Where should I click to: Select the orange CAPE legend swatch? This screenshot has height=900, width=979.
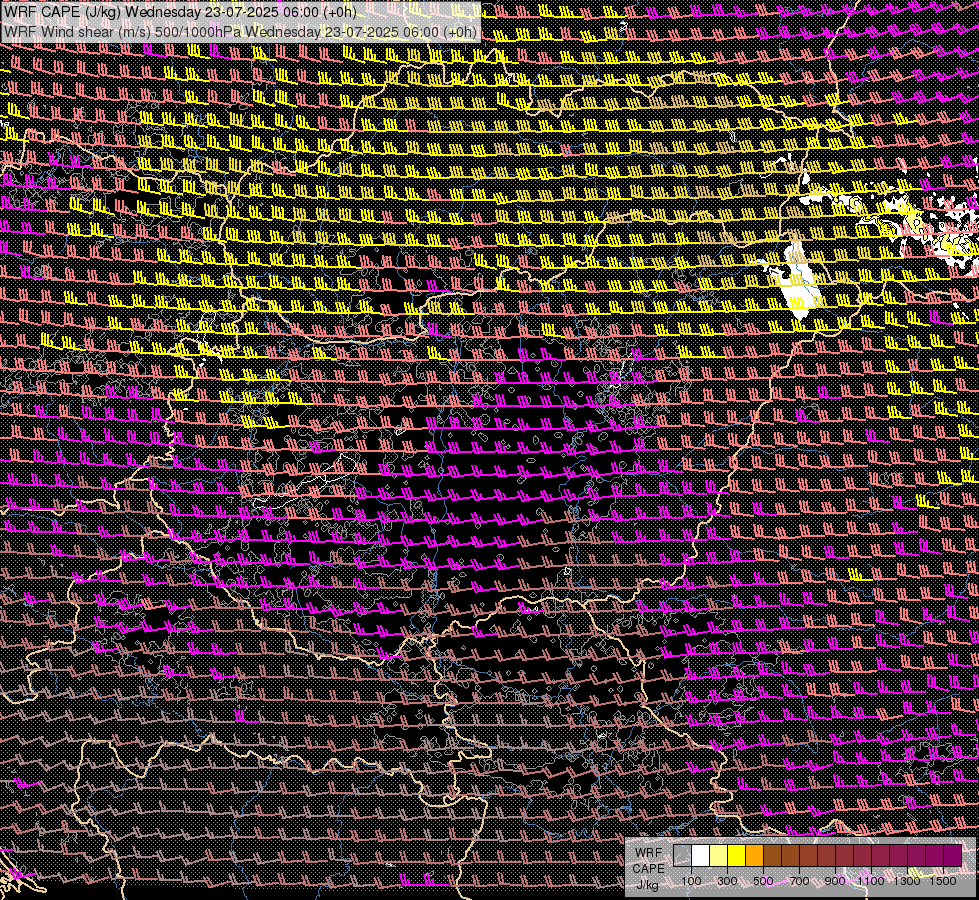coord(754,855)
